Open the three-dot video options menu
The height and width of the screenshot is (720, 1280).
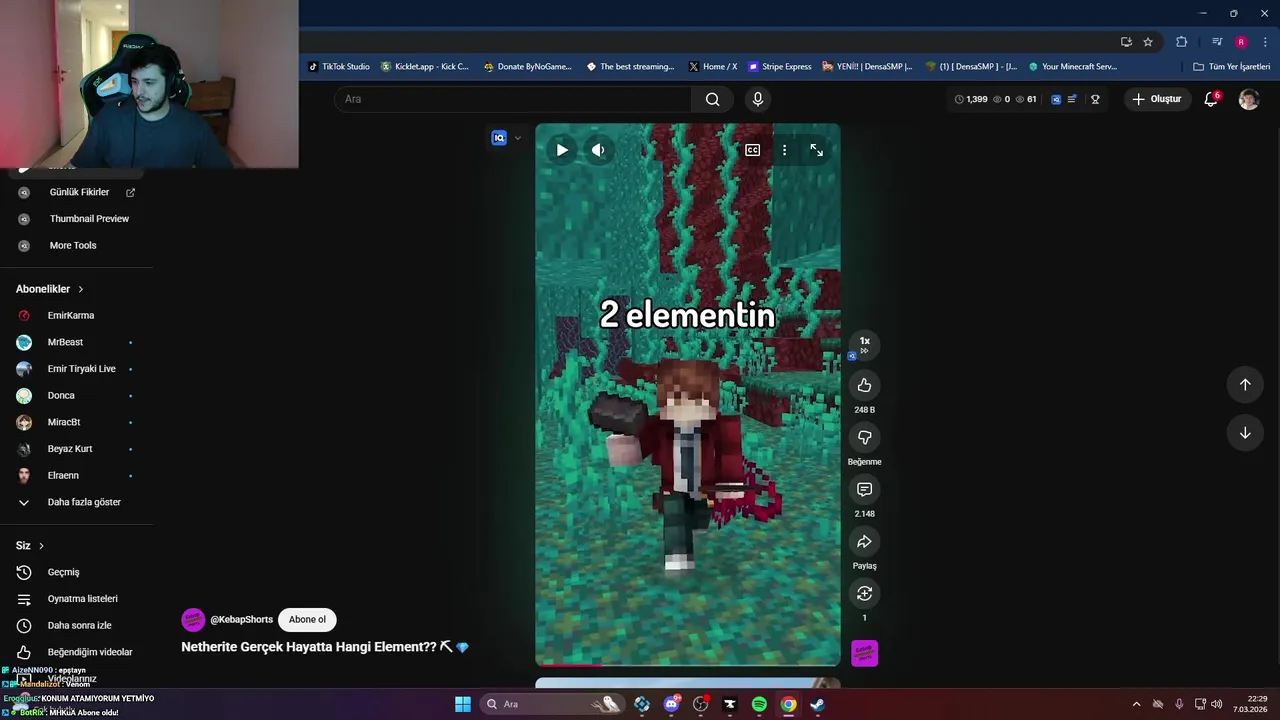784,150
